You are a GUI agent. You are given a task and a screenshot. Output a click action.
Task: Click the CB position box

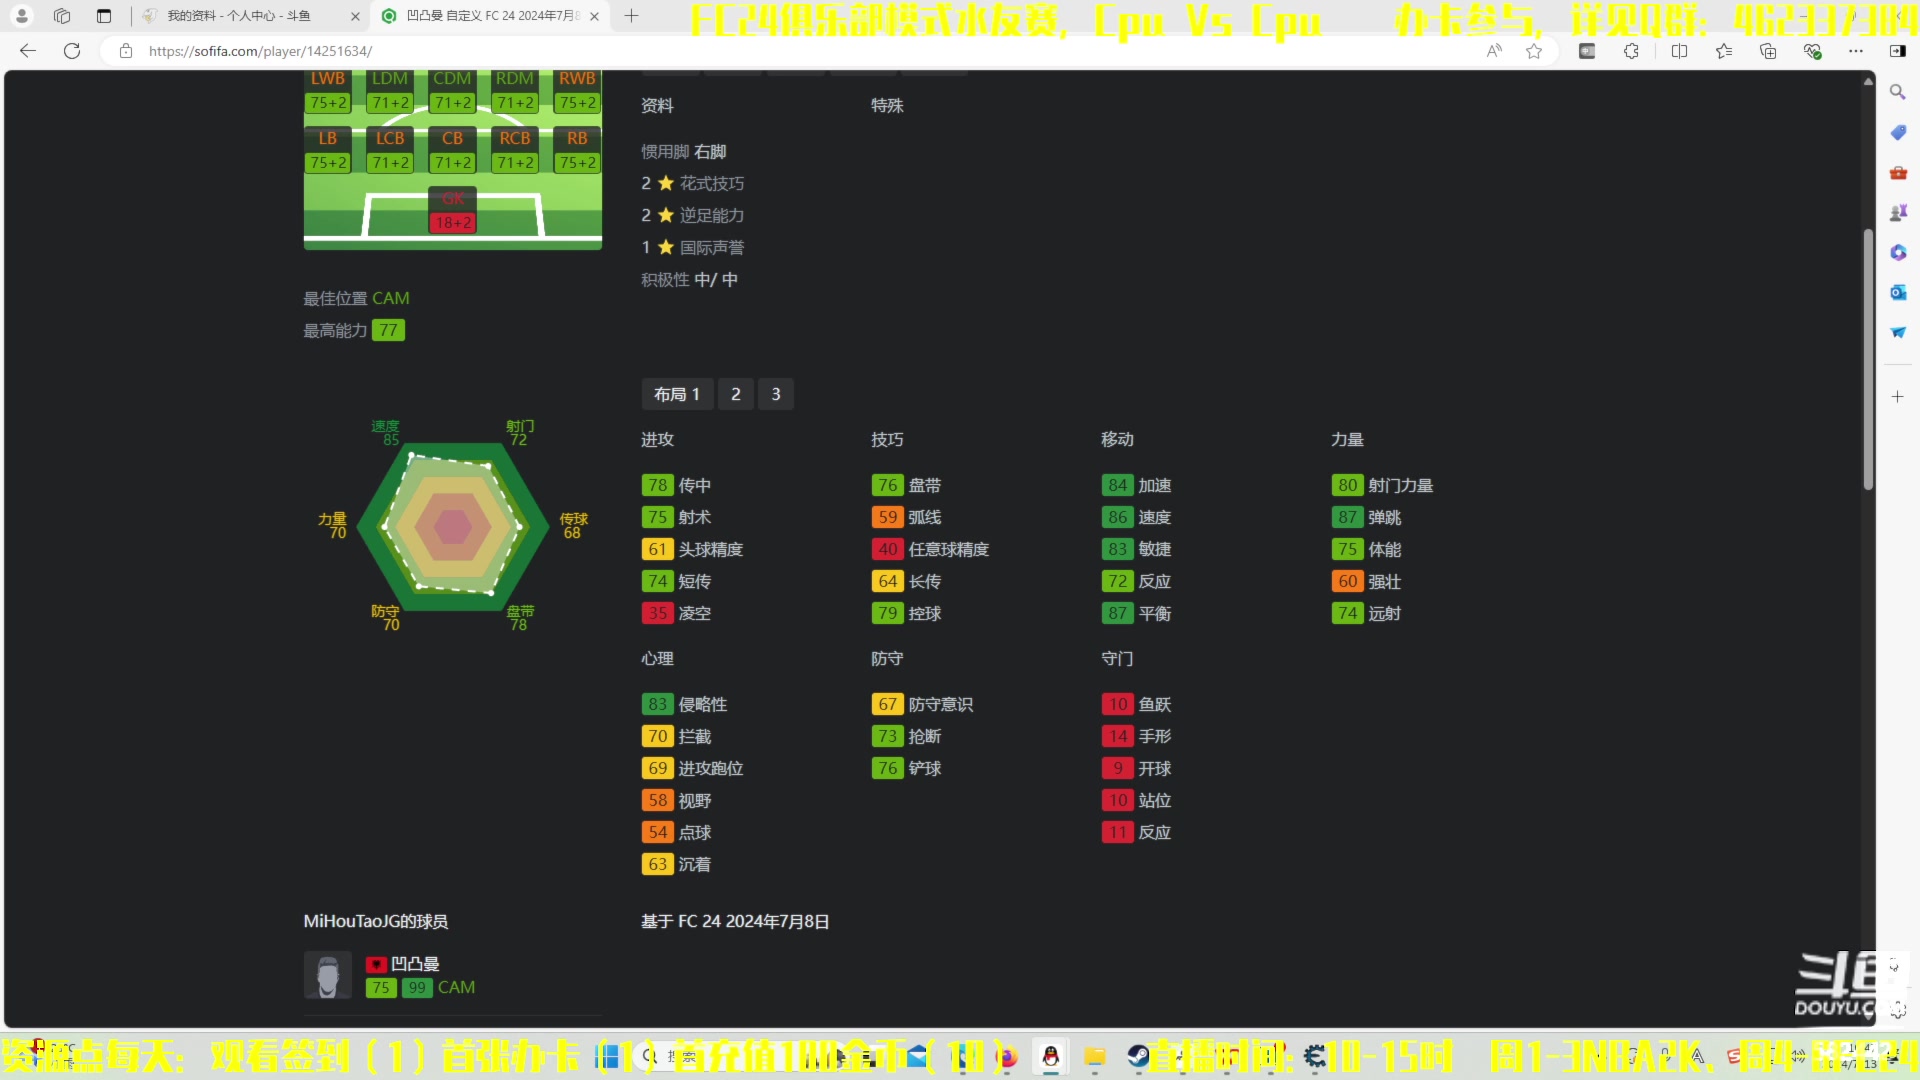point(453,150)
